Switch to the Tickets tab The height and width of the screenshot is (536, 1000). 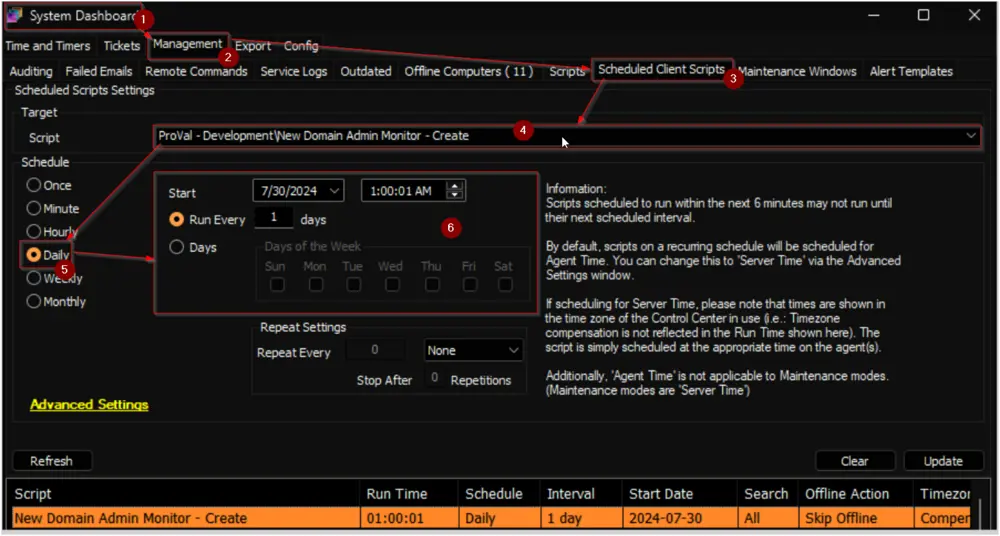click(121, 46)
